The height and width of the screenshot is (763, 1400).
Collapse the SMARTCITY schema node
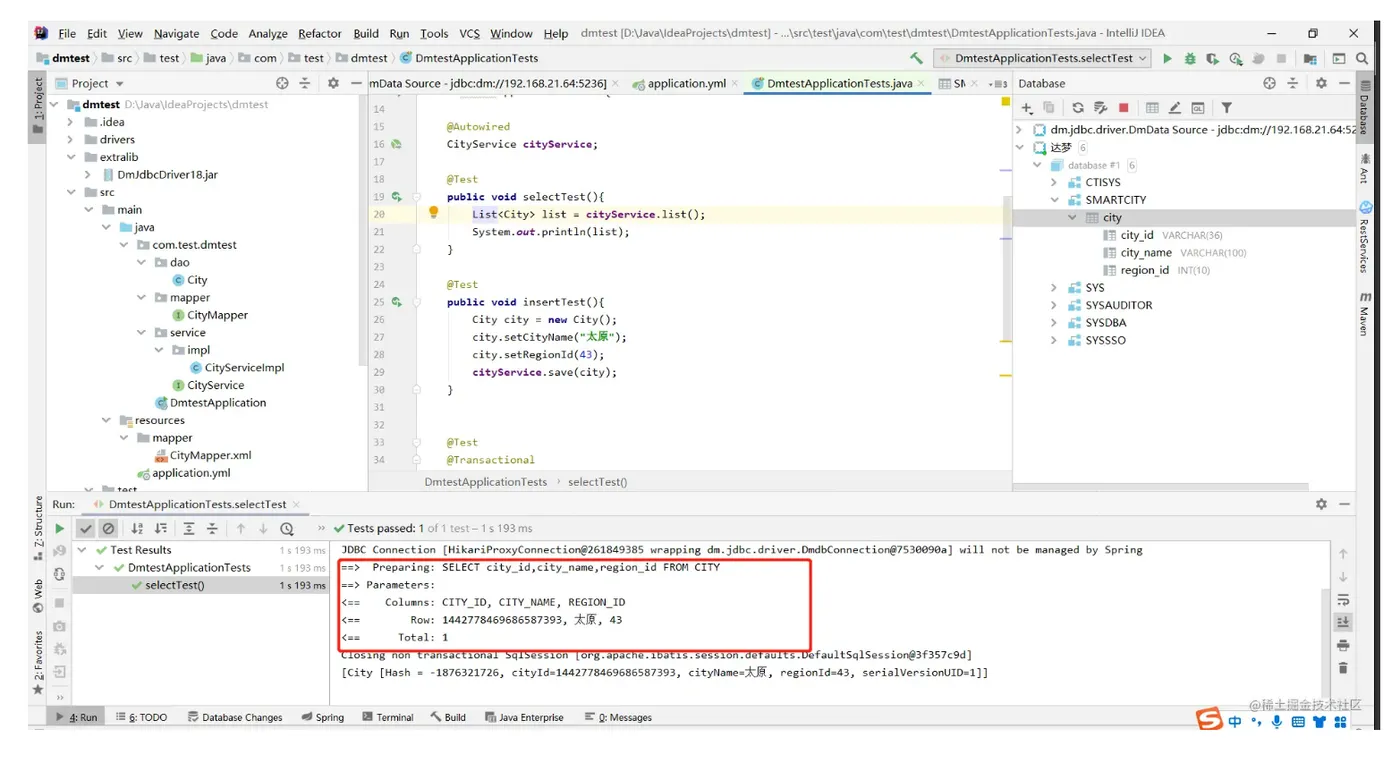point(1054,200)
